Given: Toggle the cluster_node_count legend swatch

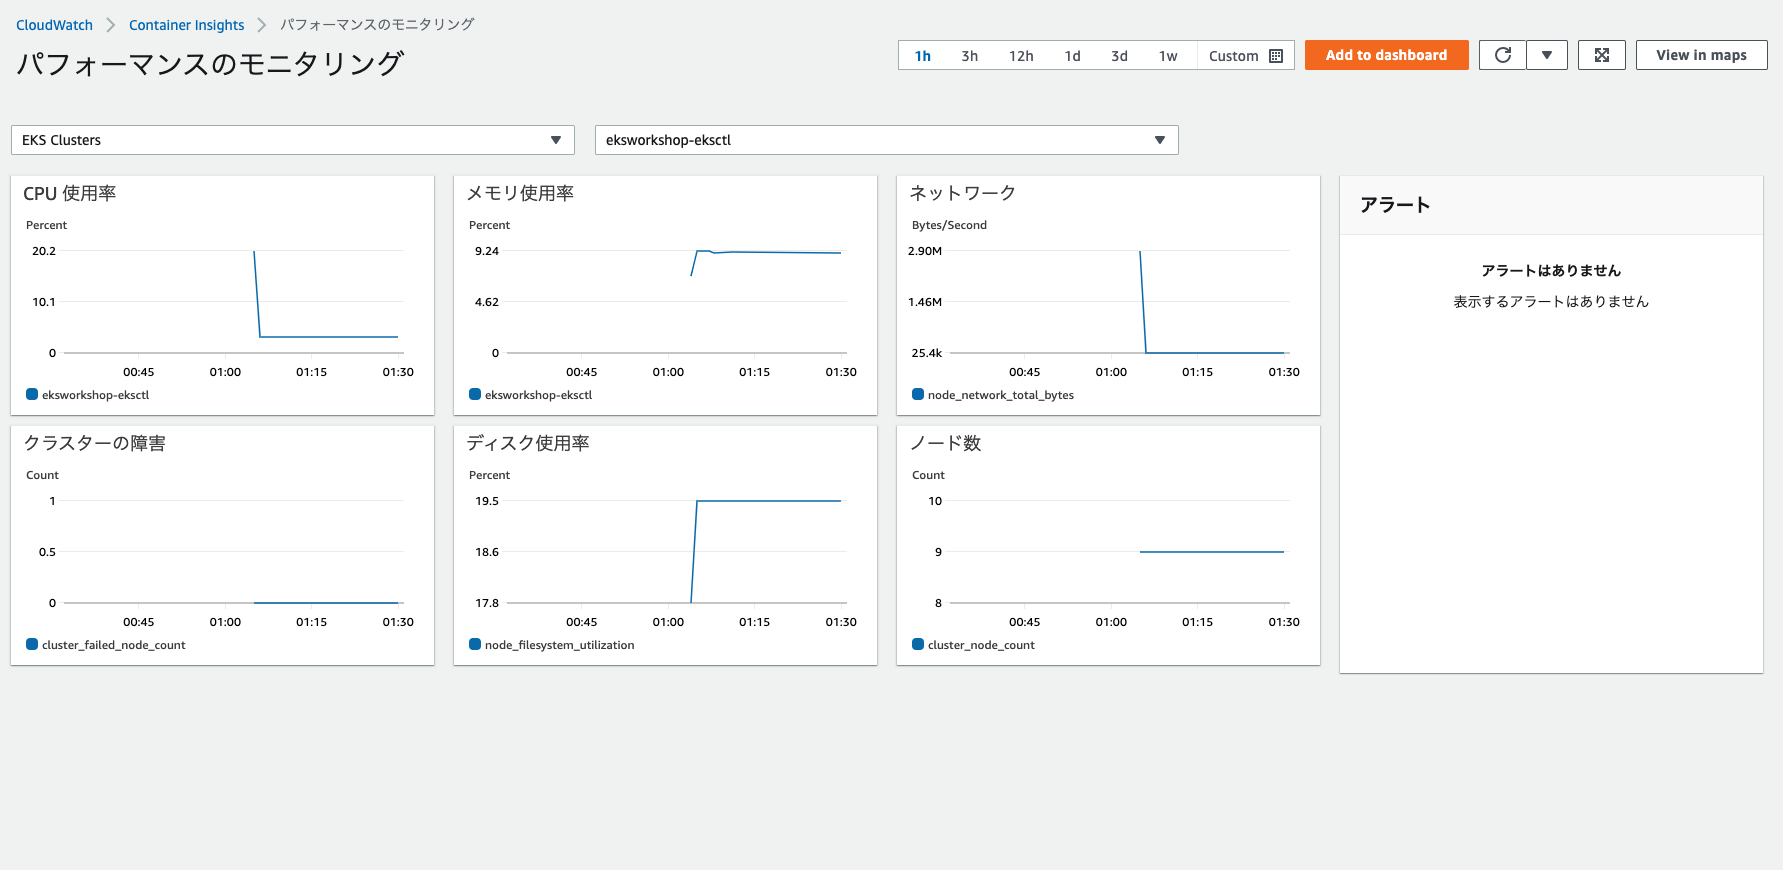Looking at the screenshot, I should (918, 645).
